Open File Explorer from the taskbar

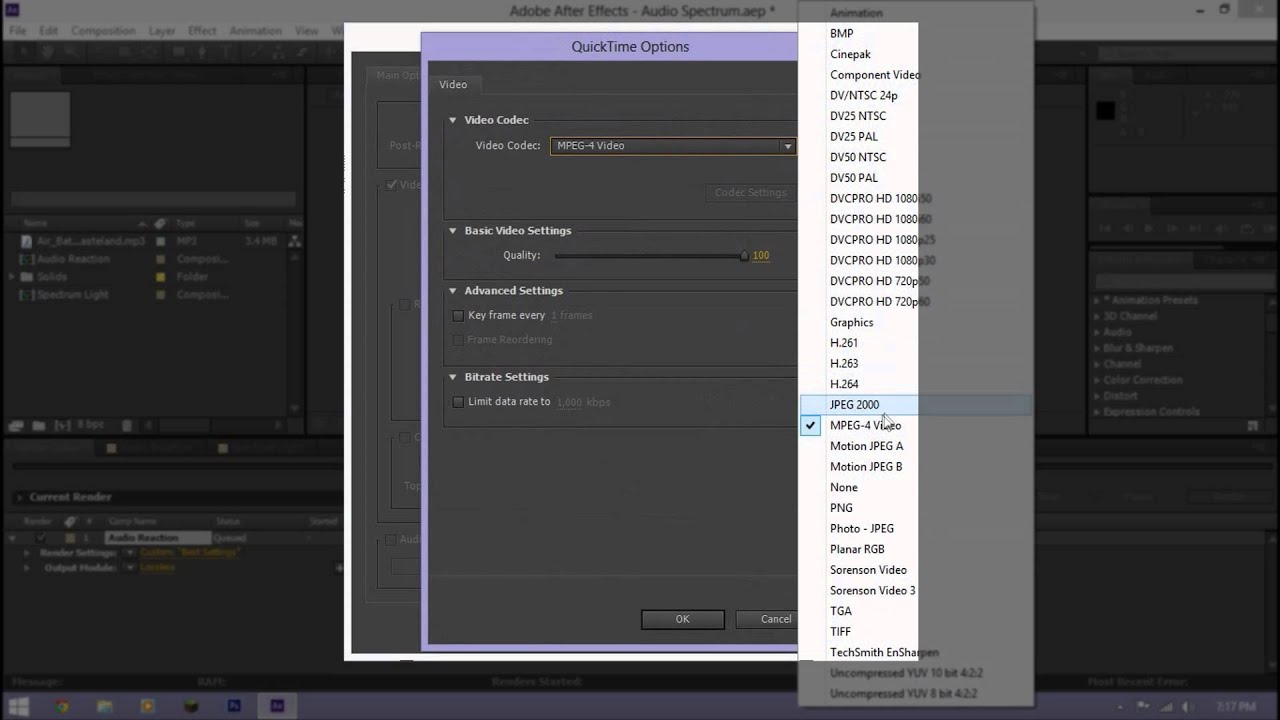105,706
